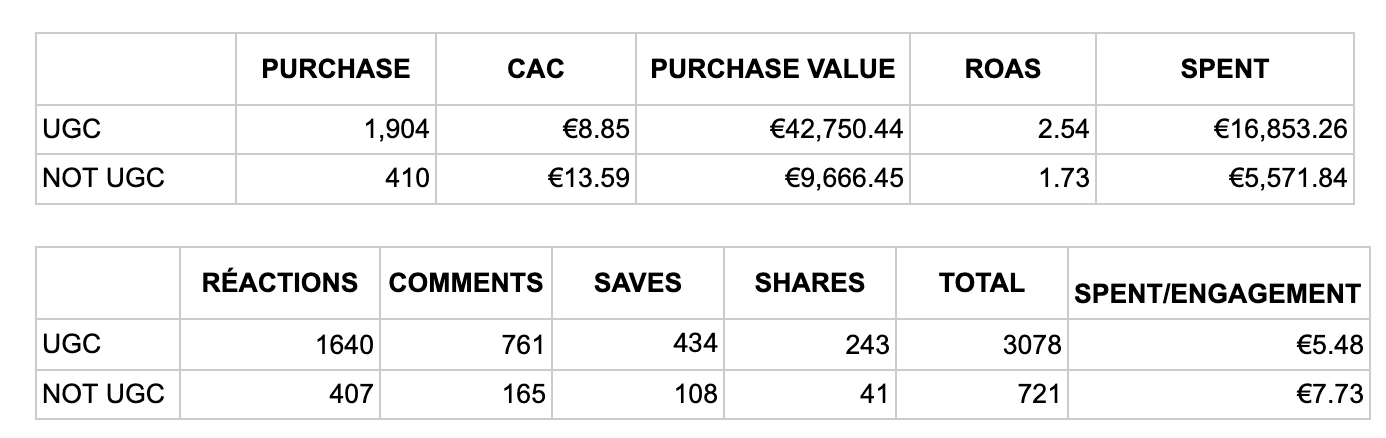Select the ROAS column header
The width and height of the screenshot is (1386, 438).
pos(1002,69)
